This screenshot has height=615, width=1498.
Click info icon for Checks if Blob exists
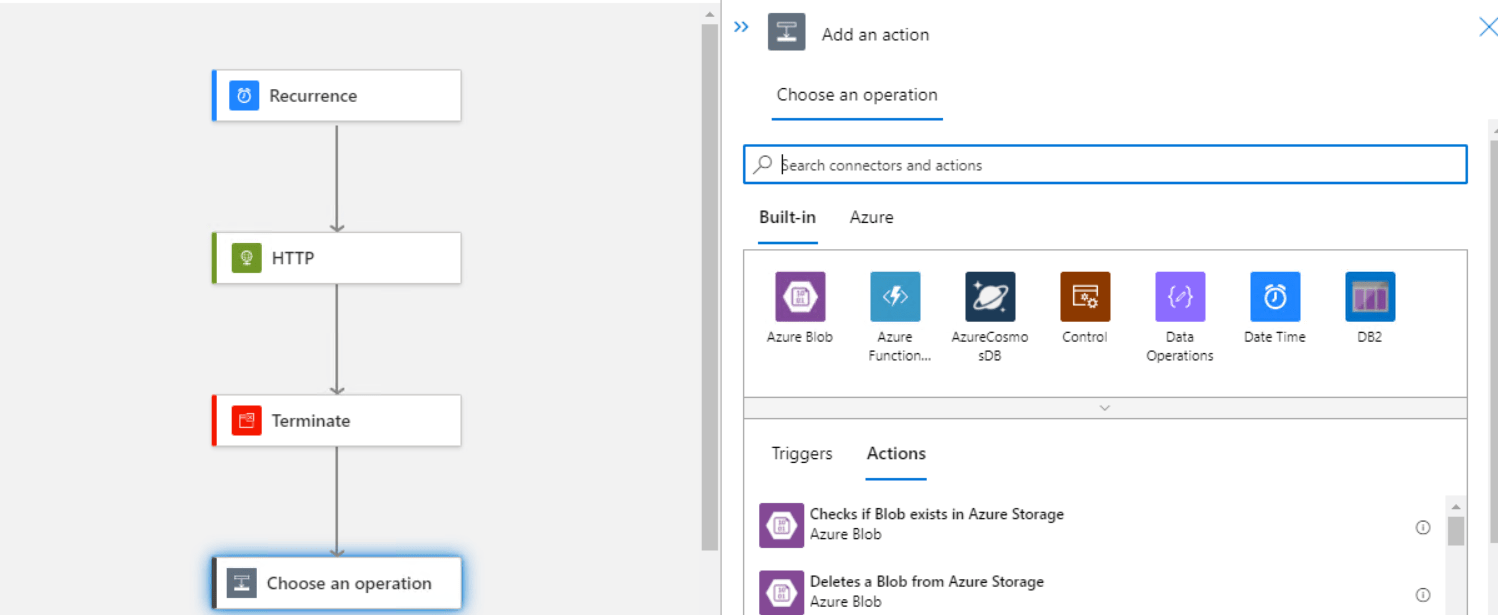(1423, 527)
